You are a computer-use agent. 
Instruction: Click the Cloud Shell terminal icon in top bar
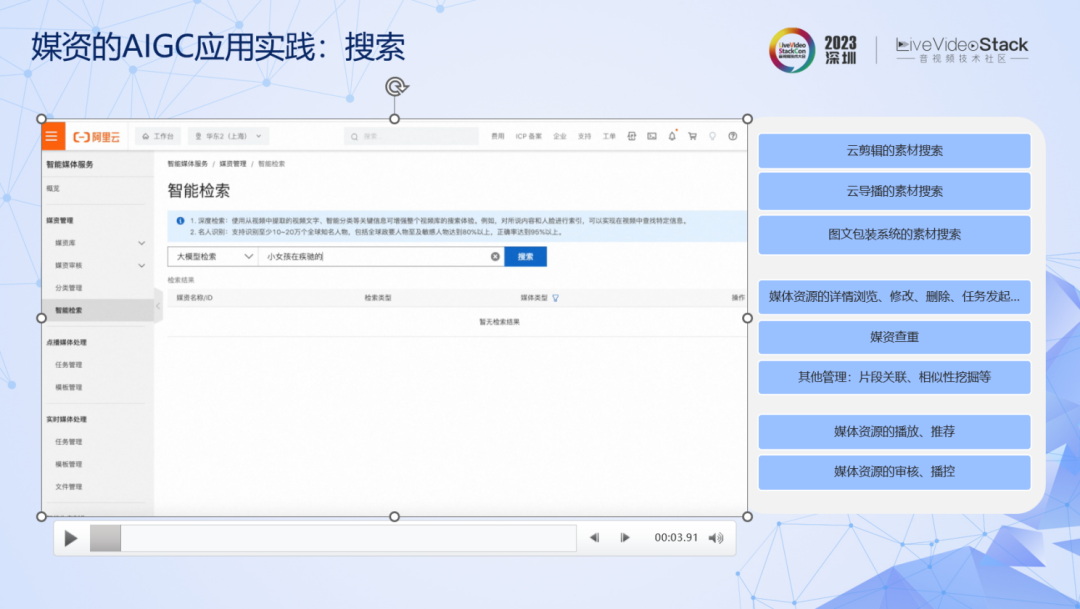[x=652, y=136]
